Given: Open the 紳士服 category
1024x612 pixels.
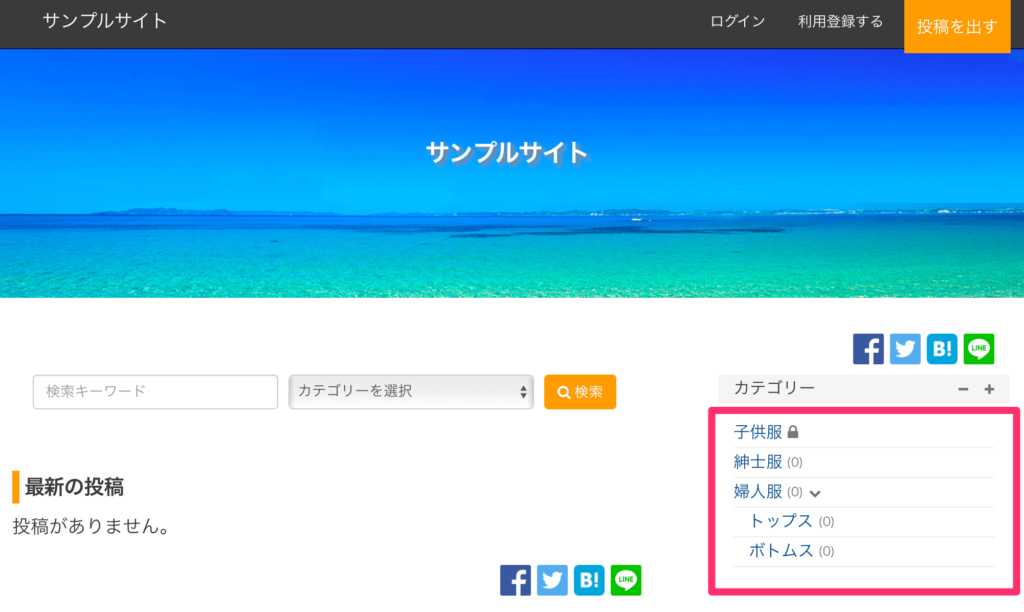Looking at the screenshot, I should point(758,462).
